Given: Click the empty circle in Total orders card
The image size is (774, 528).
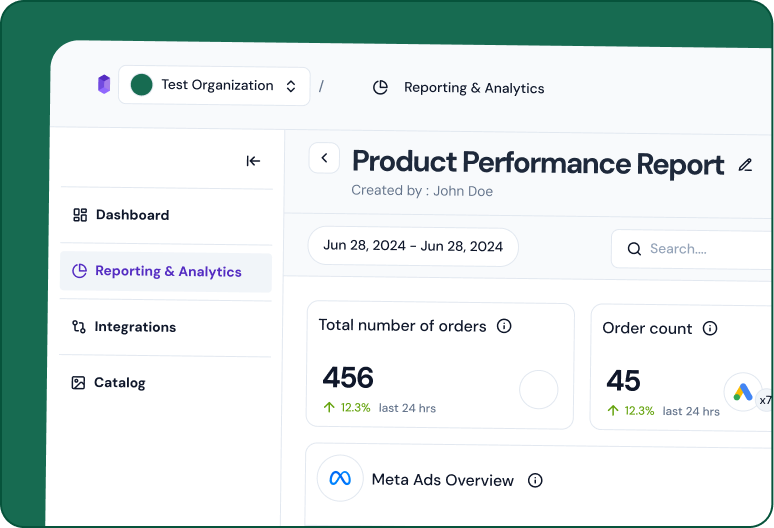Looking at the screenshot, I should (539, 389).
